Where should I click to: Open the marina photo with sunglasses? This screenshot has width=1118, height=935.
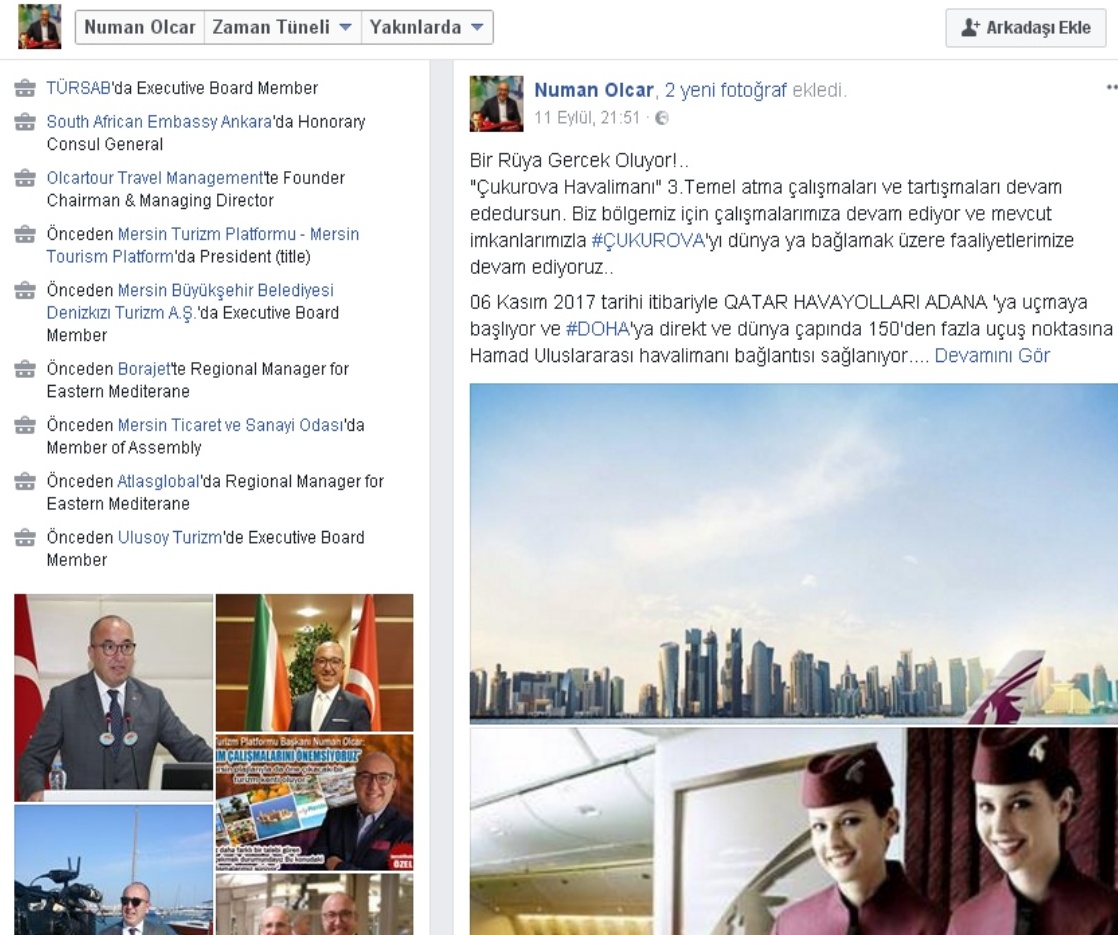click(113, 870)
